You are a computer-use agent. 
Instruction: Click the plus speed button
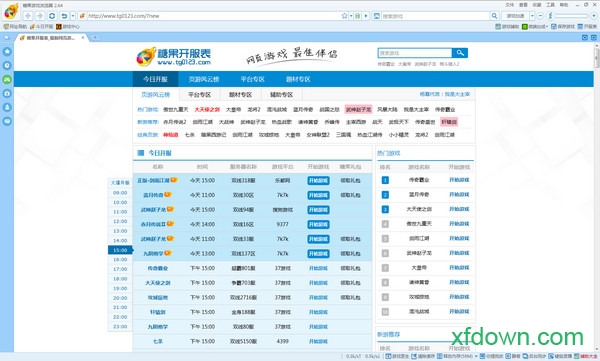click(x=594, y=16)
